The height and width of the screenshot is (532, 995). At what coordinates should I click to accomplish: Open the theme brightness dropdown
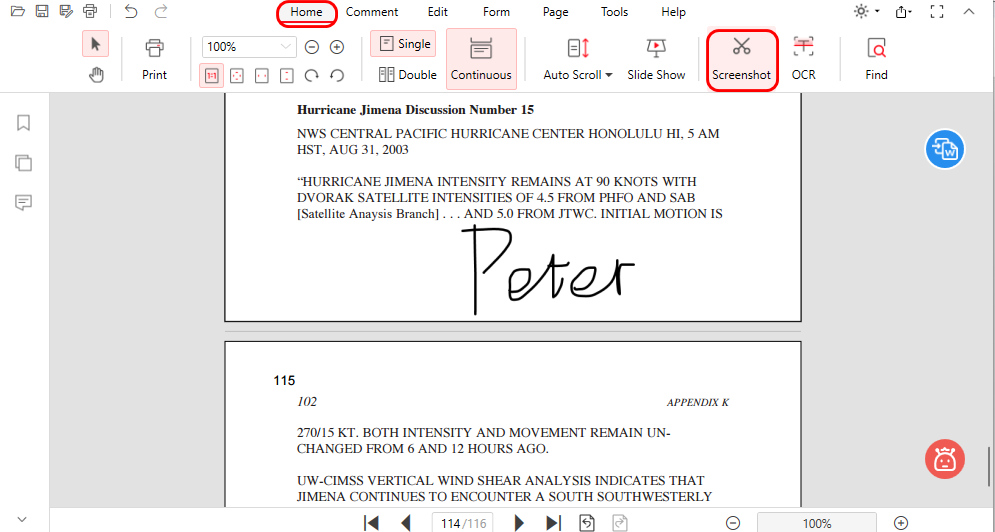[x=866, y=12]
